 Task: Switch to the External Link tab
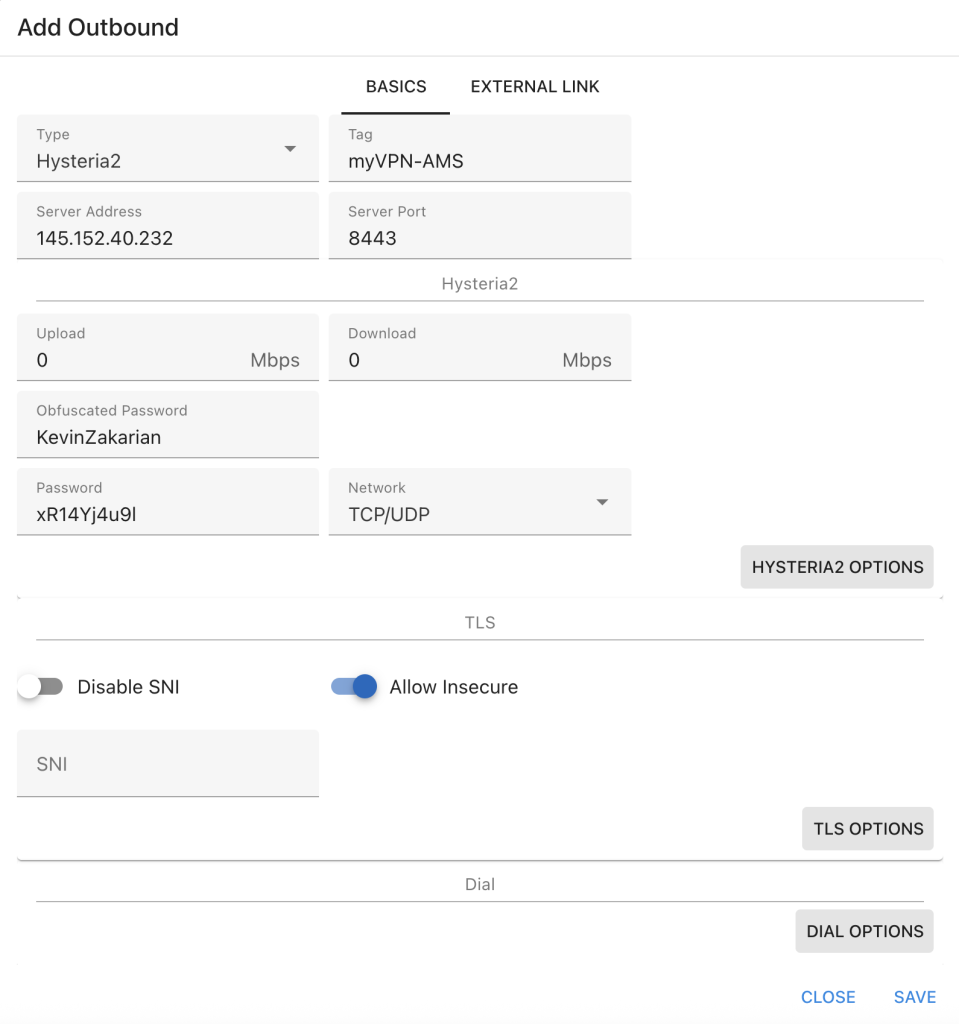(535, 87)
